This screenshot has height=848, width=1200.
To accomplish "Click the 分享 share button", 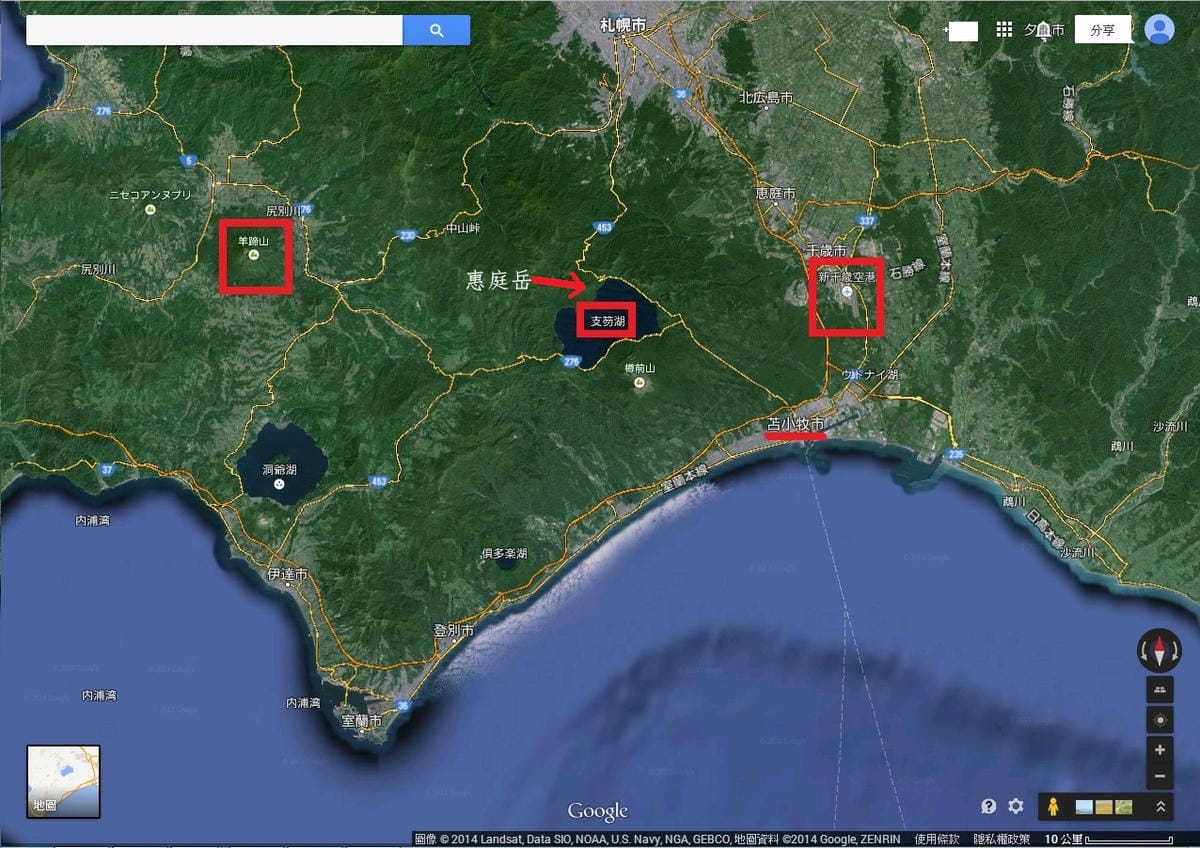I will pyautogui.click(x=1102, y=30).
